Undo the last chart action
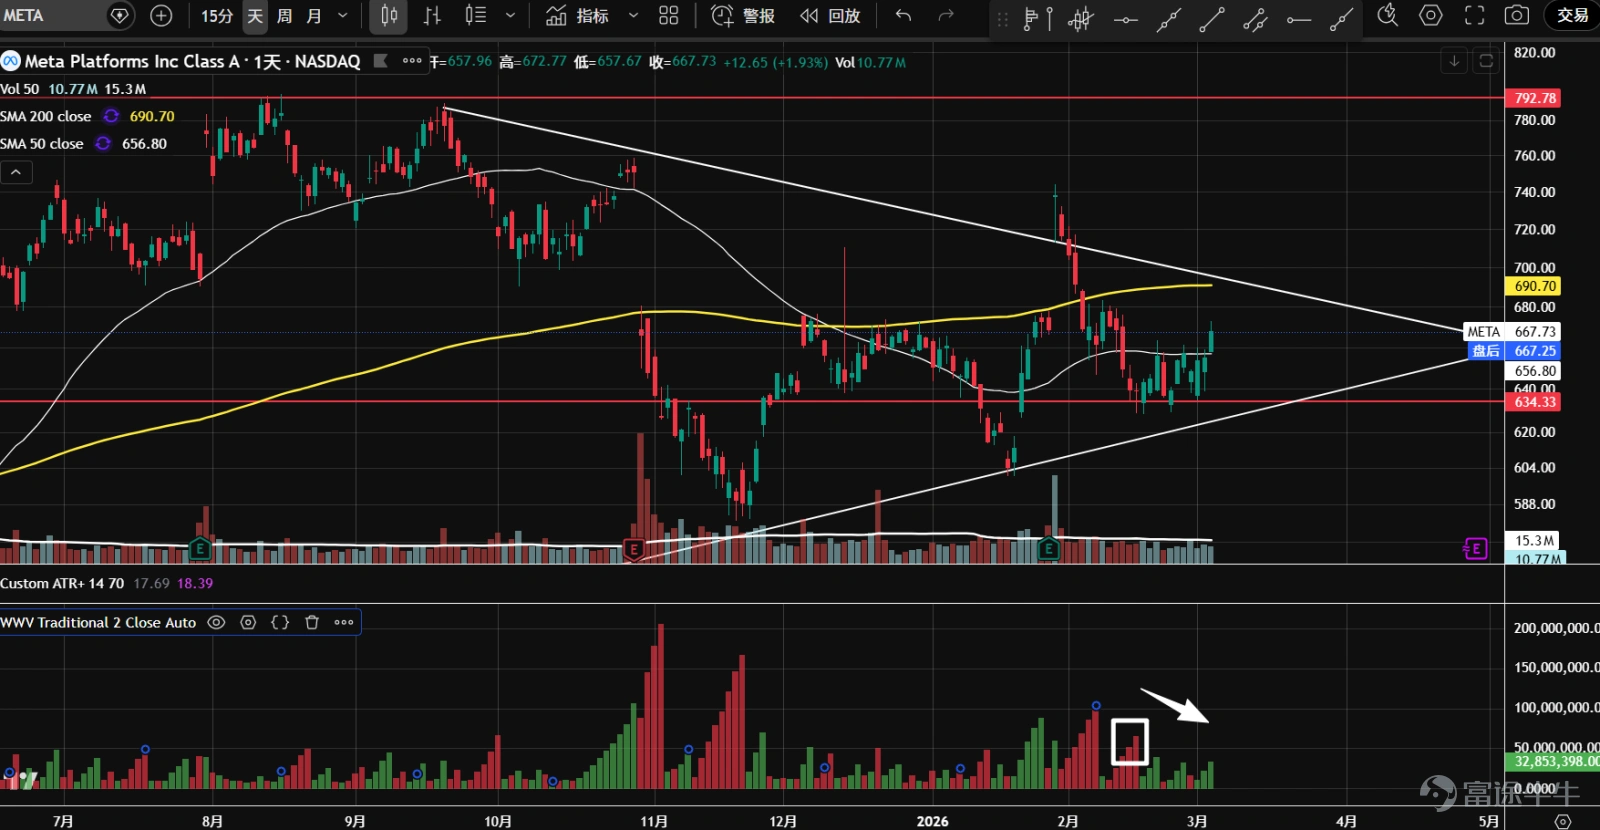 (x=903, y=16)
